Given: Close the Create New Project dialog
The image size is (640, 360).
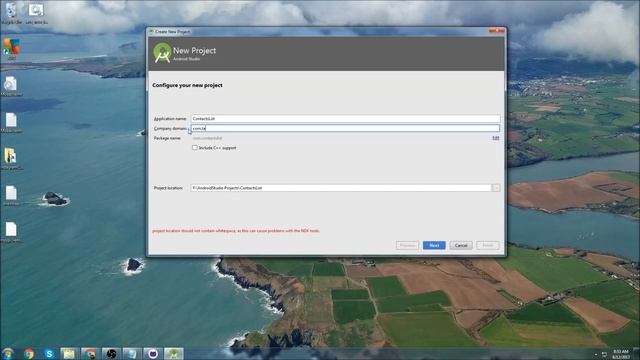Looking at the screenshot, I should tap(496, 31).
